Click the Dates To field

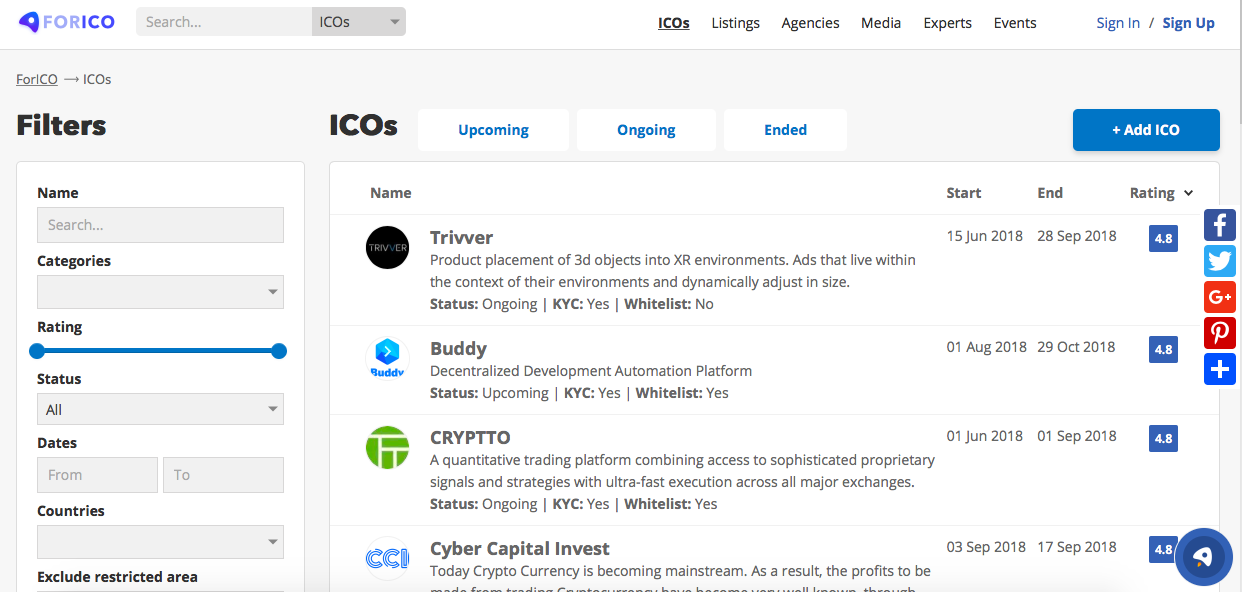223,475
